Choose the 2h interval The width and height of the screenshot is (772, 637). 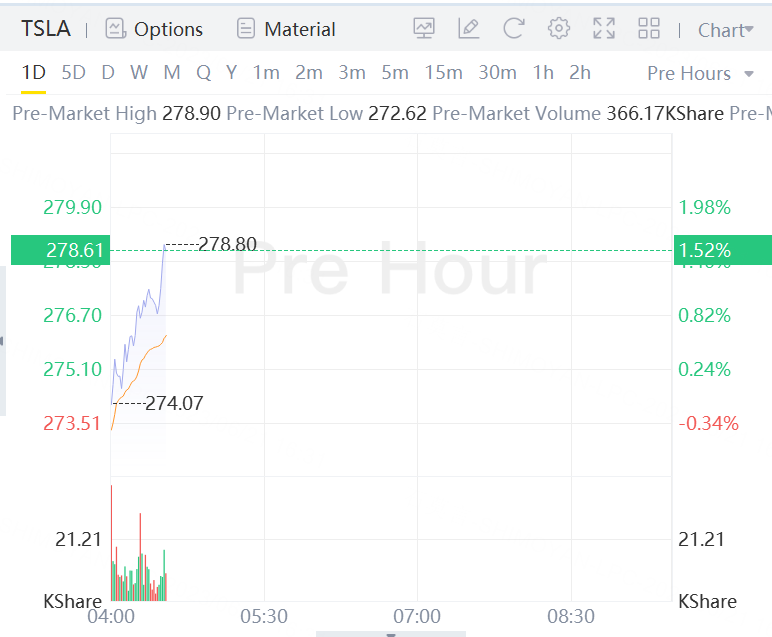(580, 72)
